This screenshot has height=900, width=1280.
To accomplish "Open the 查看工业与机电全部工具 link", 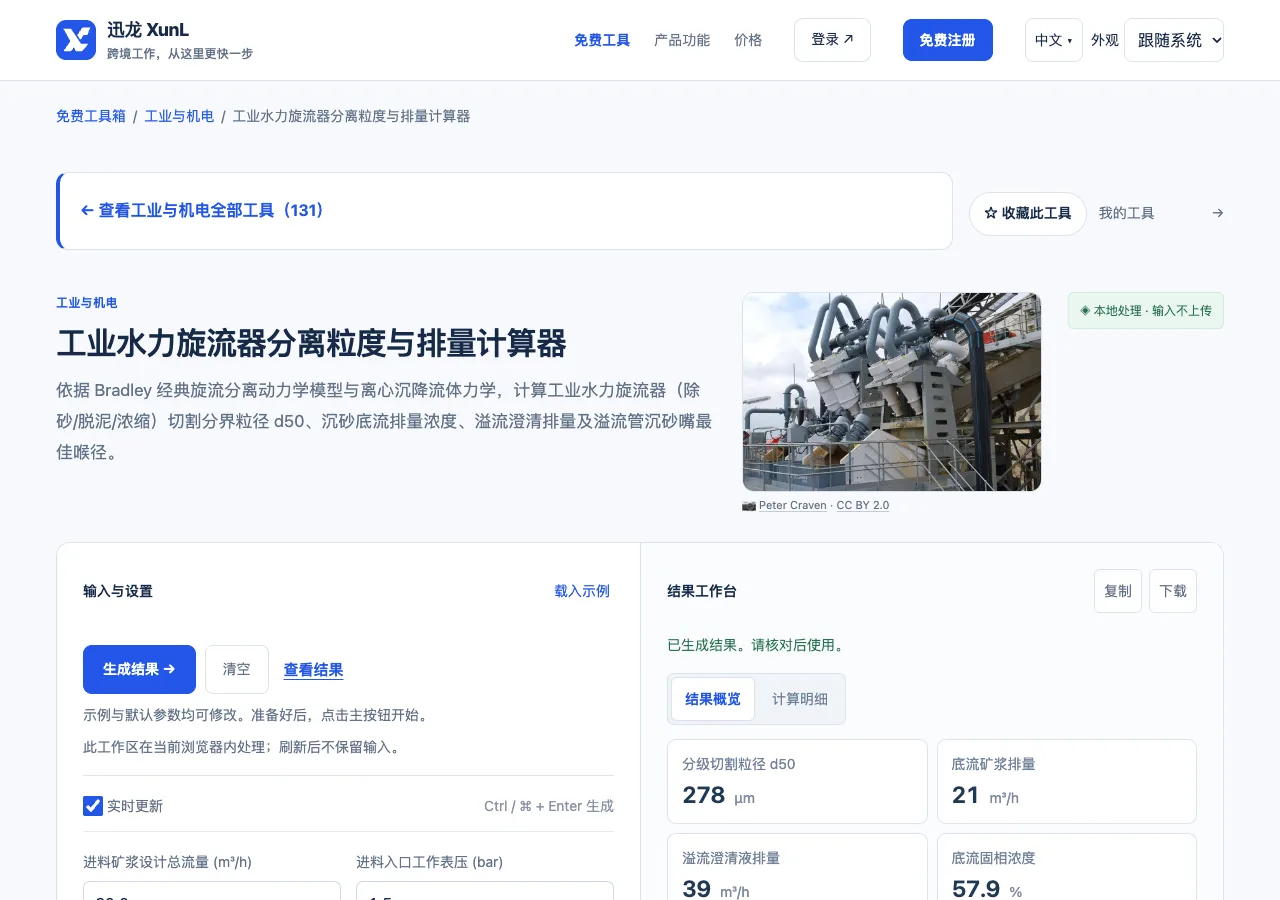I will coord(203,211).
